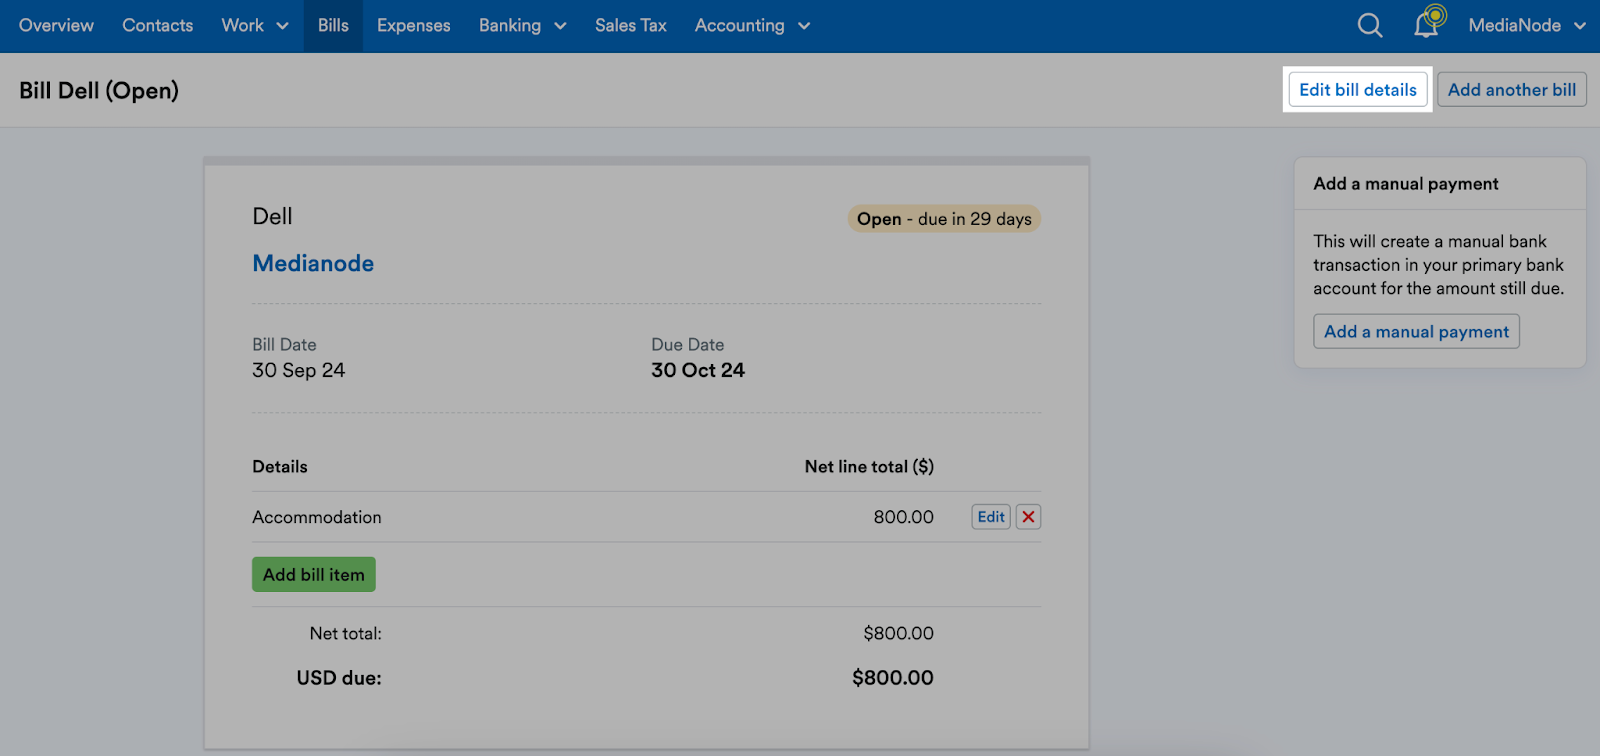The width and height of the screenshot is (1600, 756).
Task: Delete Accommodation item with red X
Action: point(1028,517)
